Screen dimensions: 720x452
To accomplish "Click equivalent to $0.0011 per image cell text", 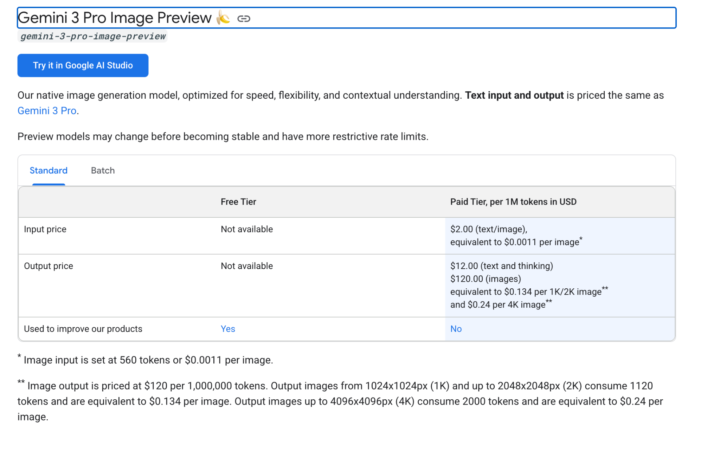I will tap(516, 242).
